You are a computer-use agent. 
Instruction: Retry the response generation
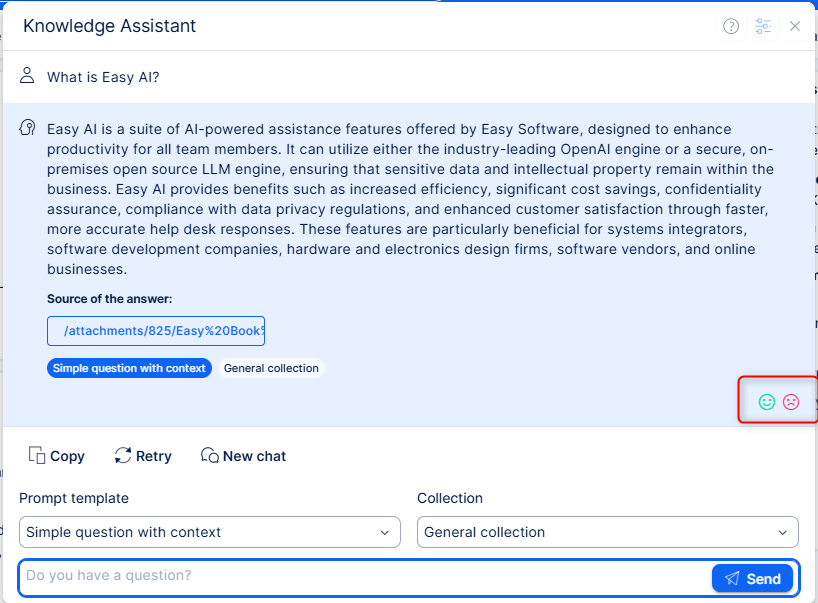[x=143, y=456]
